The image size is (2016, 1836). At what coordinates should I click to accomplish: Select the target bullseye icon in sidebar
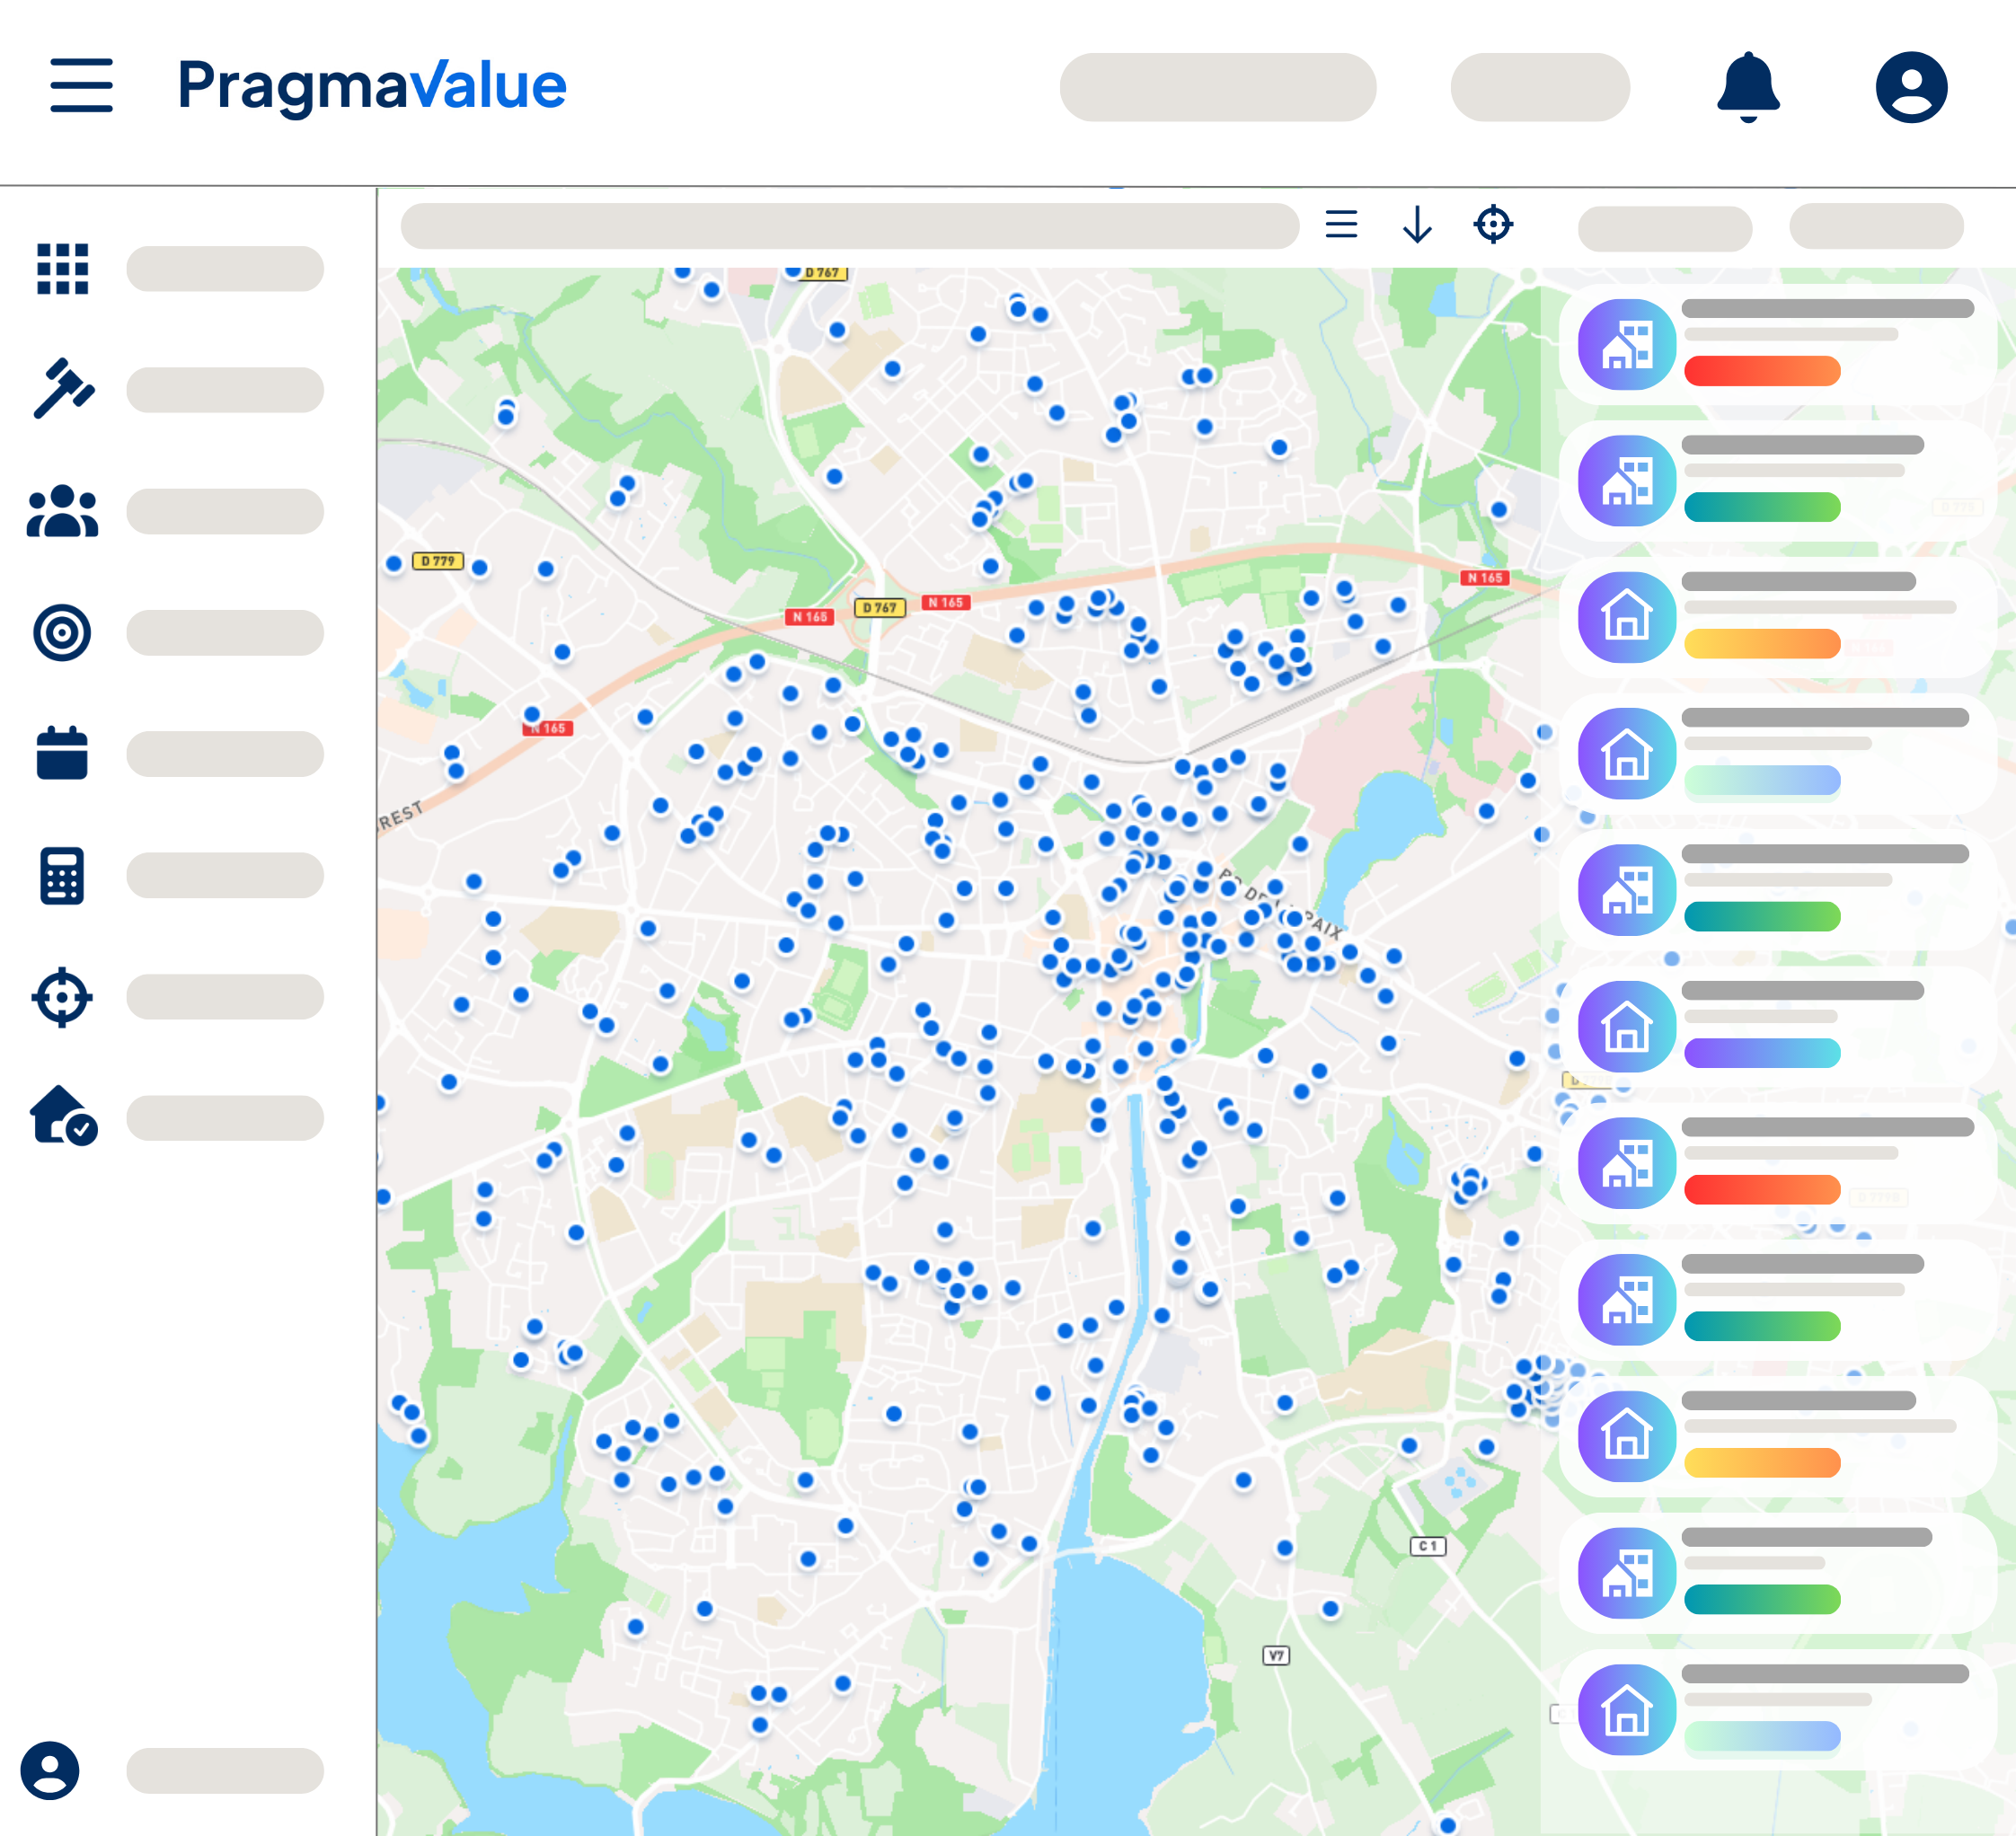(62, 633)
